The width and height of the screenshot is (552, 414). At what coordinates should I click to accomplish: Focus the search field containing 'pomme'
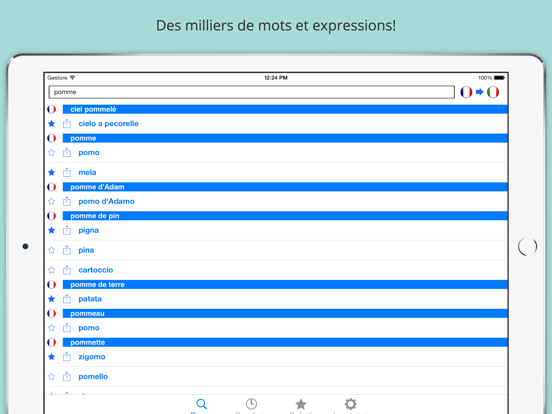(251, 92)
